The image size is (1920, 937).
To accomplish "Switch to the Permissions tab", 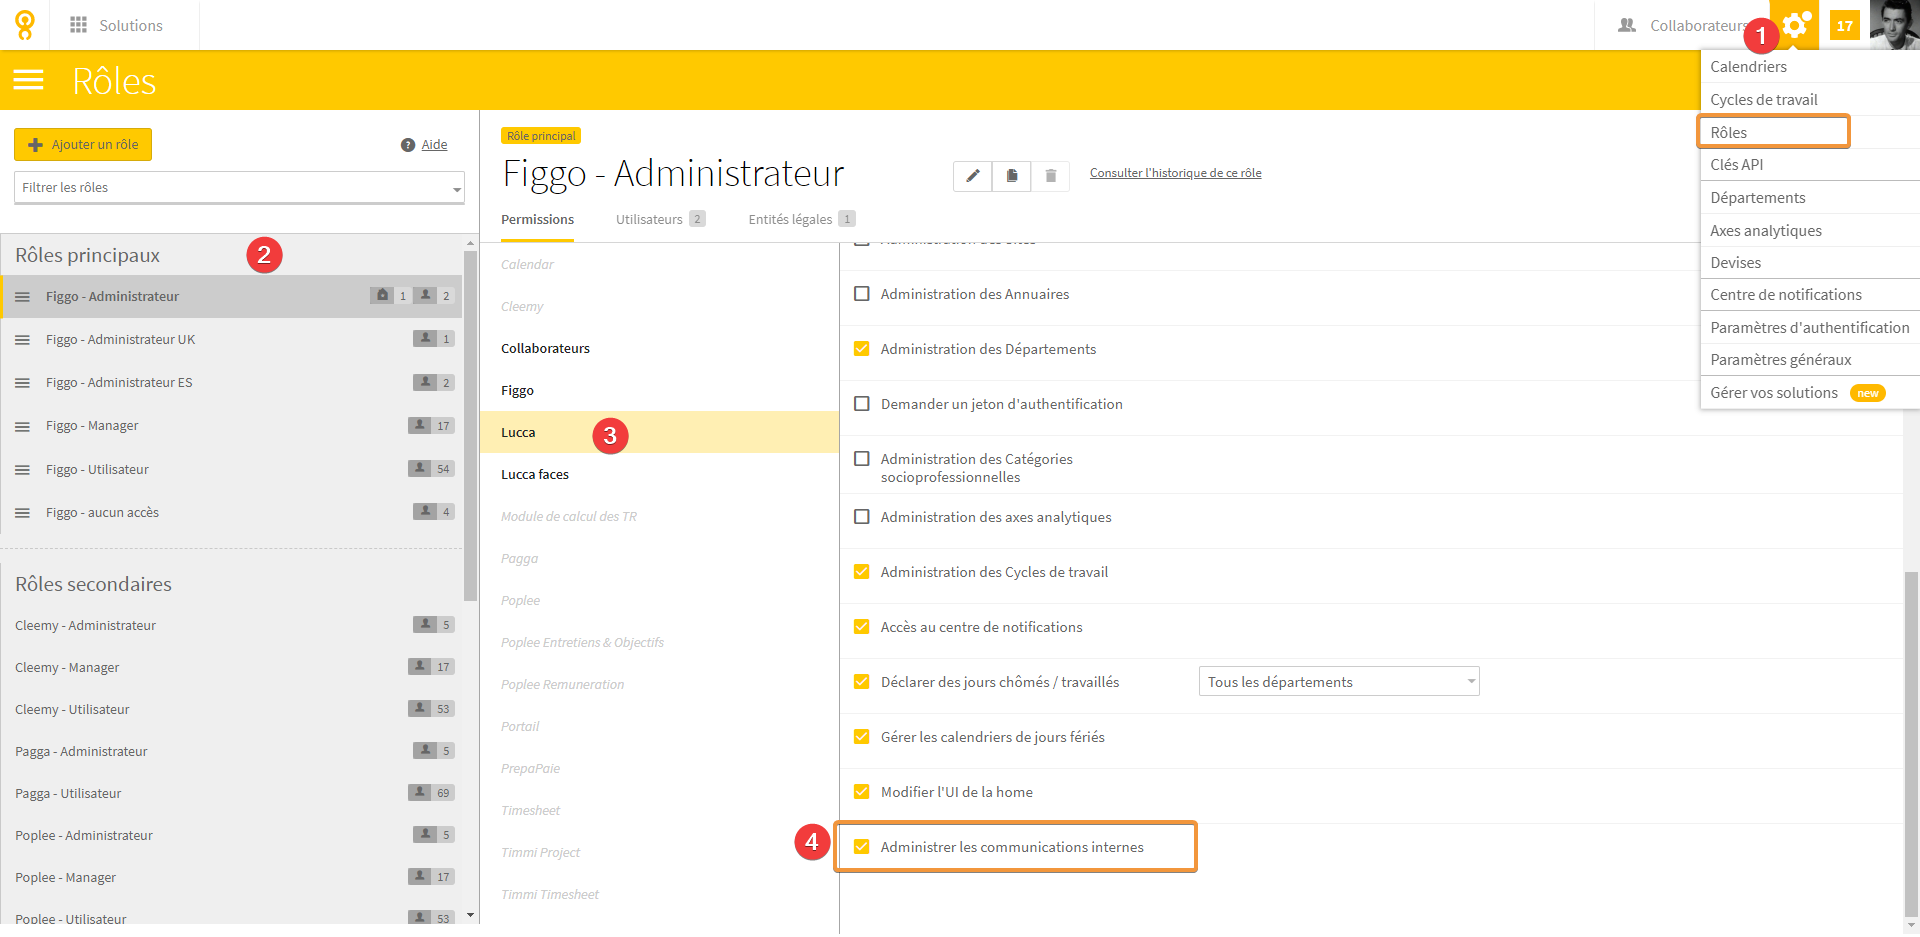I will click(x=537, y=220).
